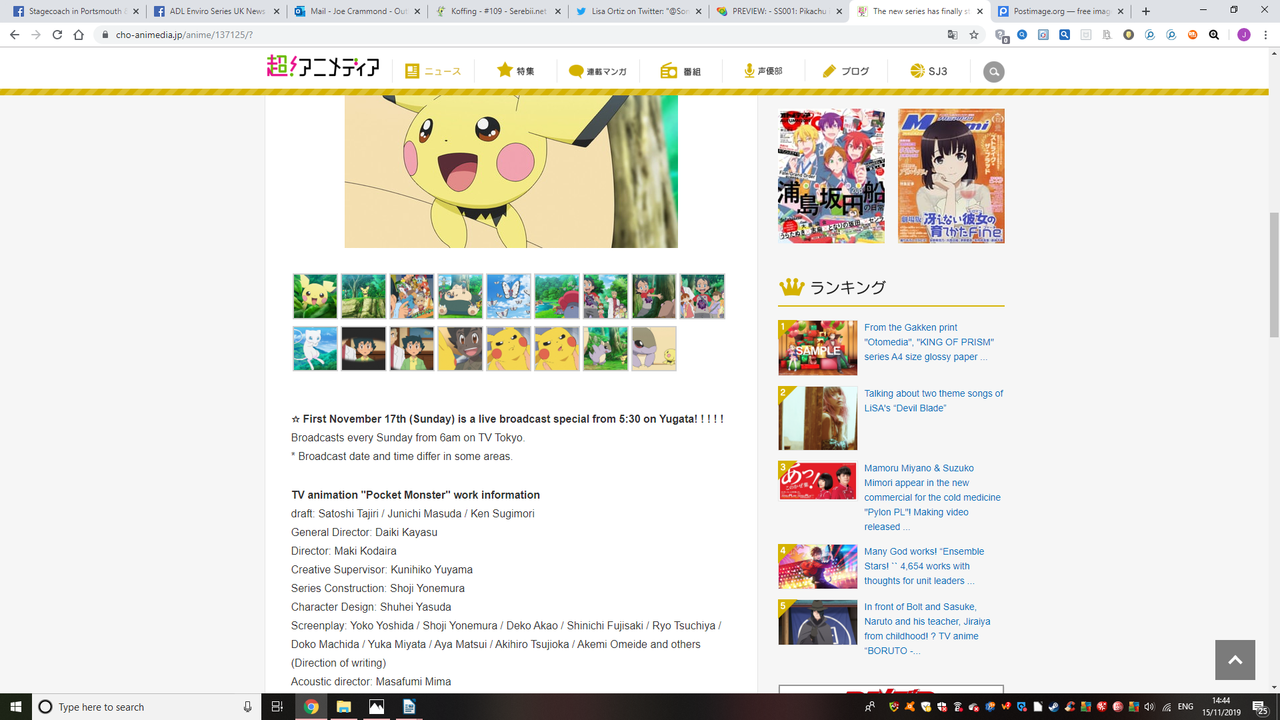This screenshot has height=720, width=1280.
Task: Open the right magazine cover with 'Fine'
Action: [951, 176]
